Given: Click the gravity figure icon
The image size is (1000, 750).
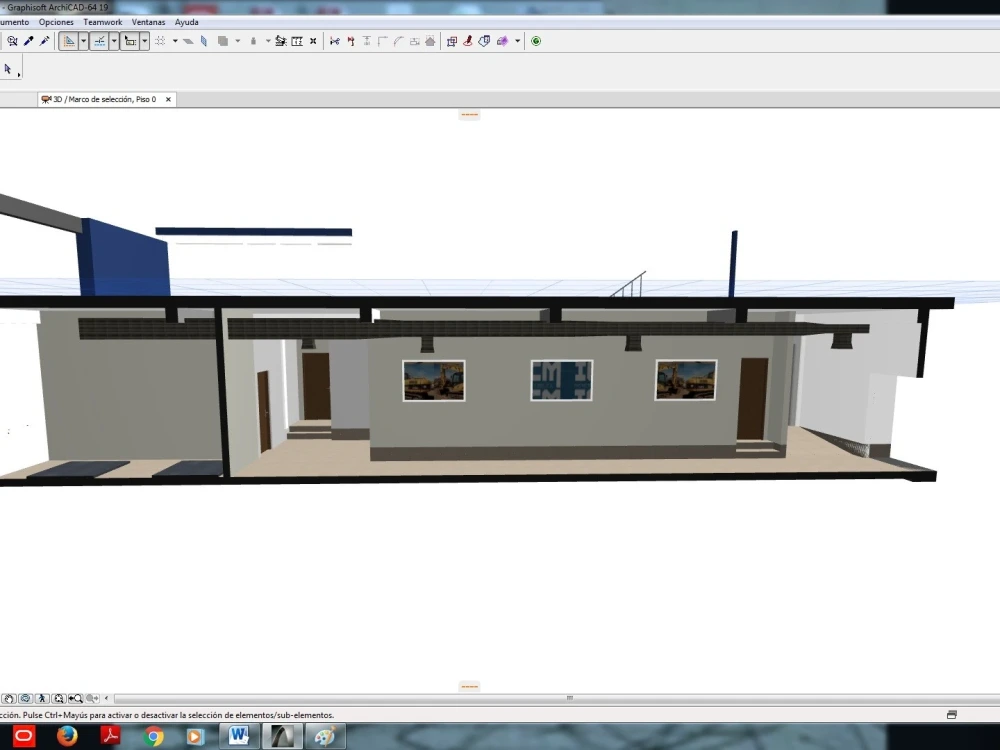Looking at the screenshot, I should coord(253,41).
